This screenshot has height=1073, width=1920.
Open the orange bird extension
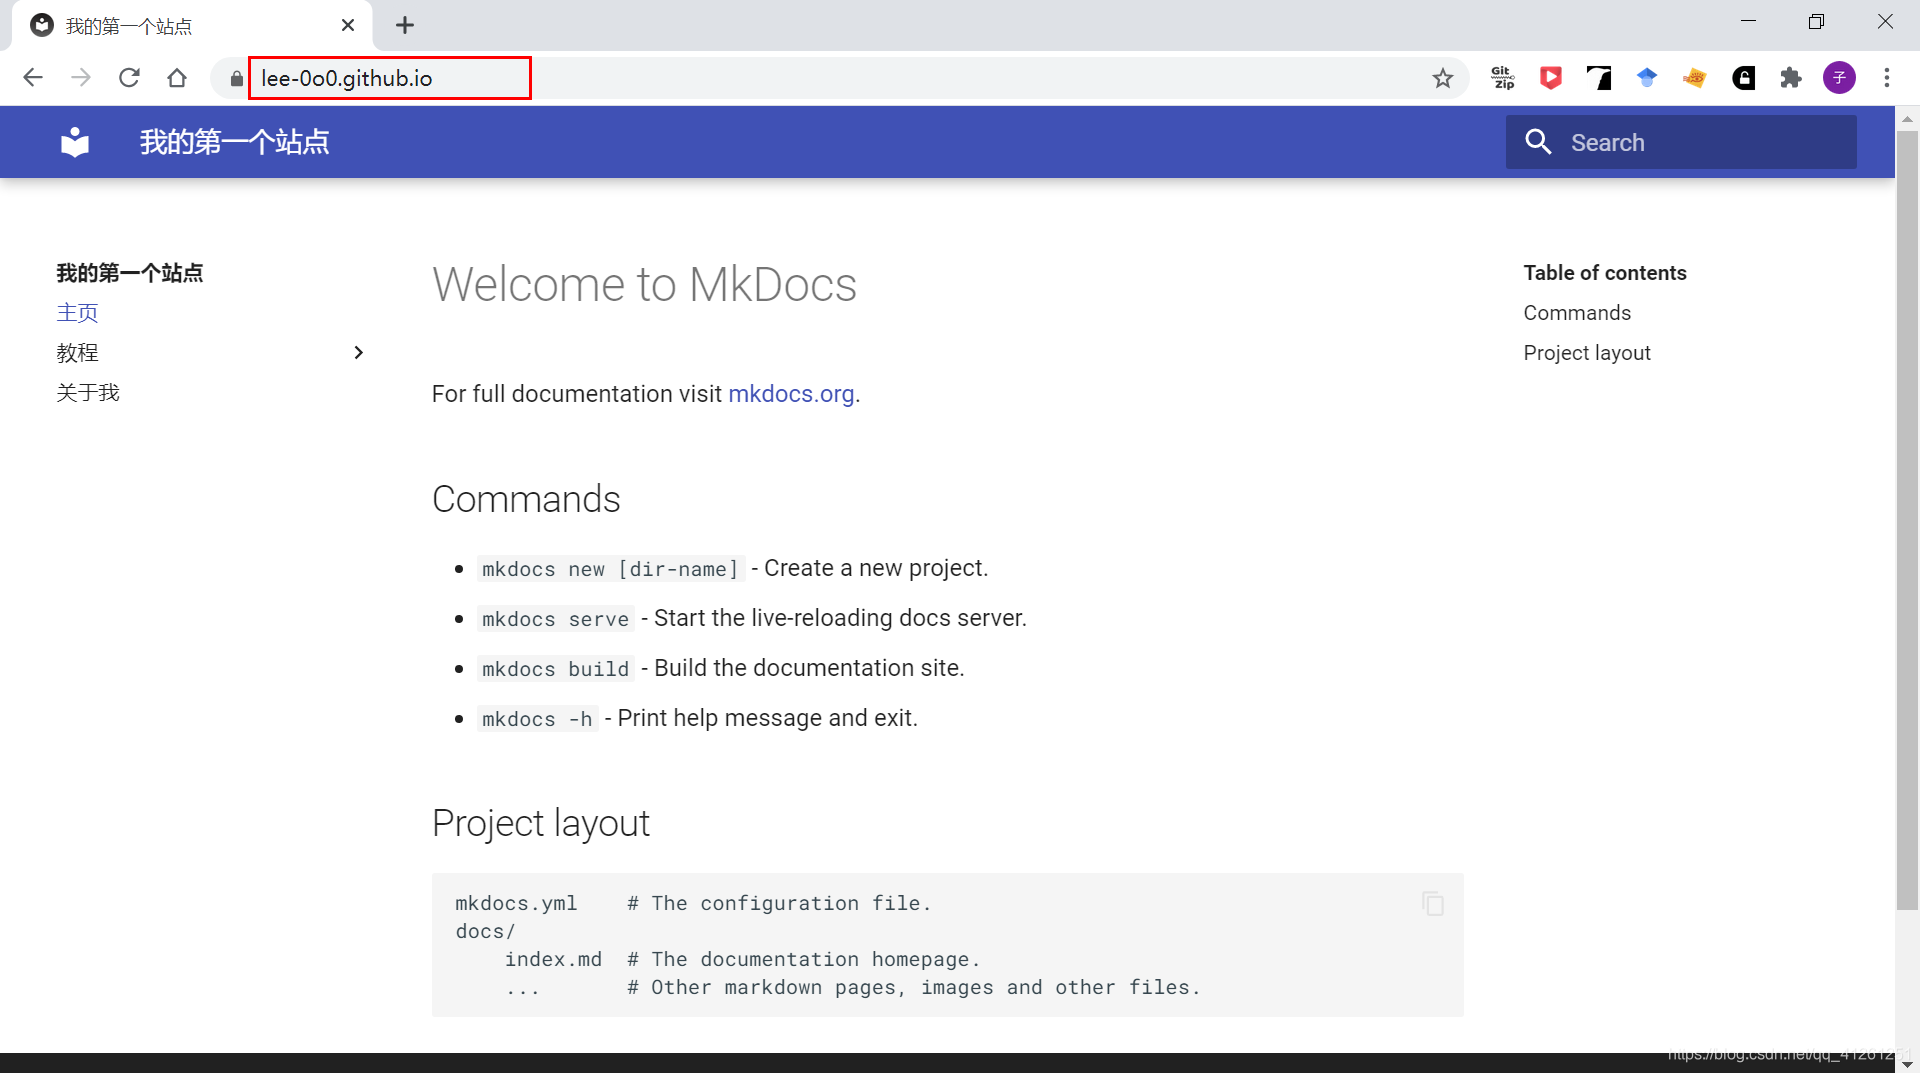coord(1695,78)
